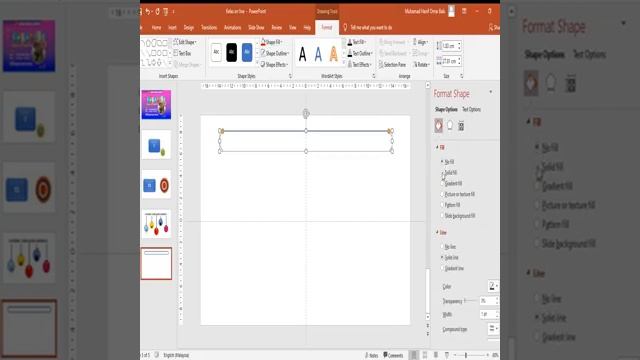Select the Gradient fill radio button

click(442, 184)
